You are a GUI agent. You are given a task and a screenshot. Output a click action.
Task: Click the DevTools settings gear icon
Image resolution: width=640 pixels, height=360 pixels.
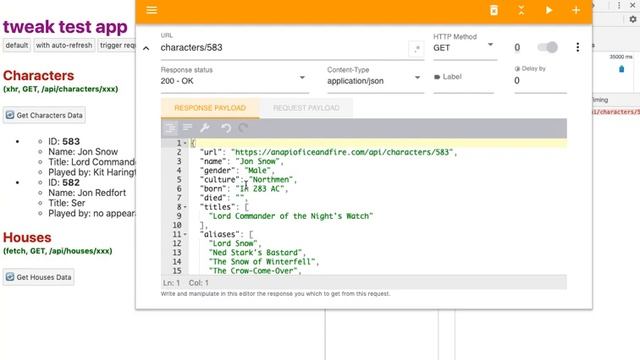coord(633,19)
